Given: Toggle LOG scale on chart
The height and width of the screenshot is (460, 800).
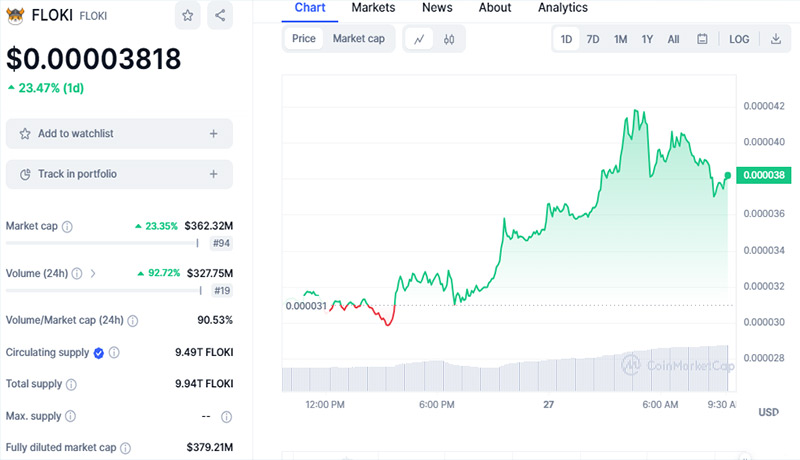Looking at the screenshot, I should pyautogui.click(x=739, y=39).
